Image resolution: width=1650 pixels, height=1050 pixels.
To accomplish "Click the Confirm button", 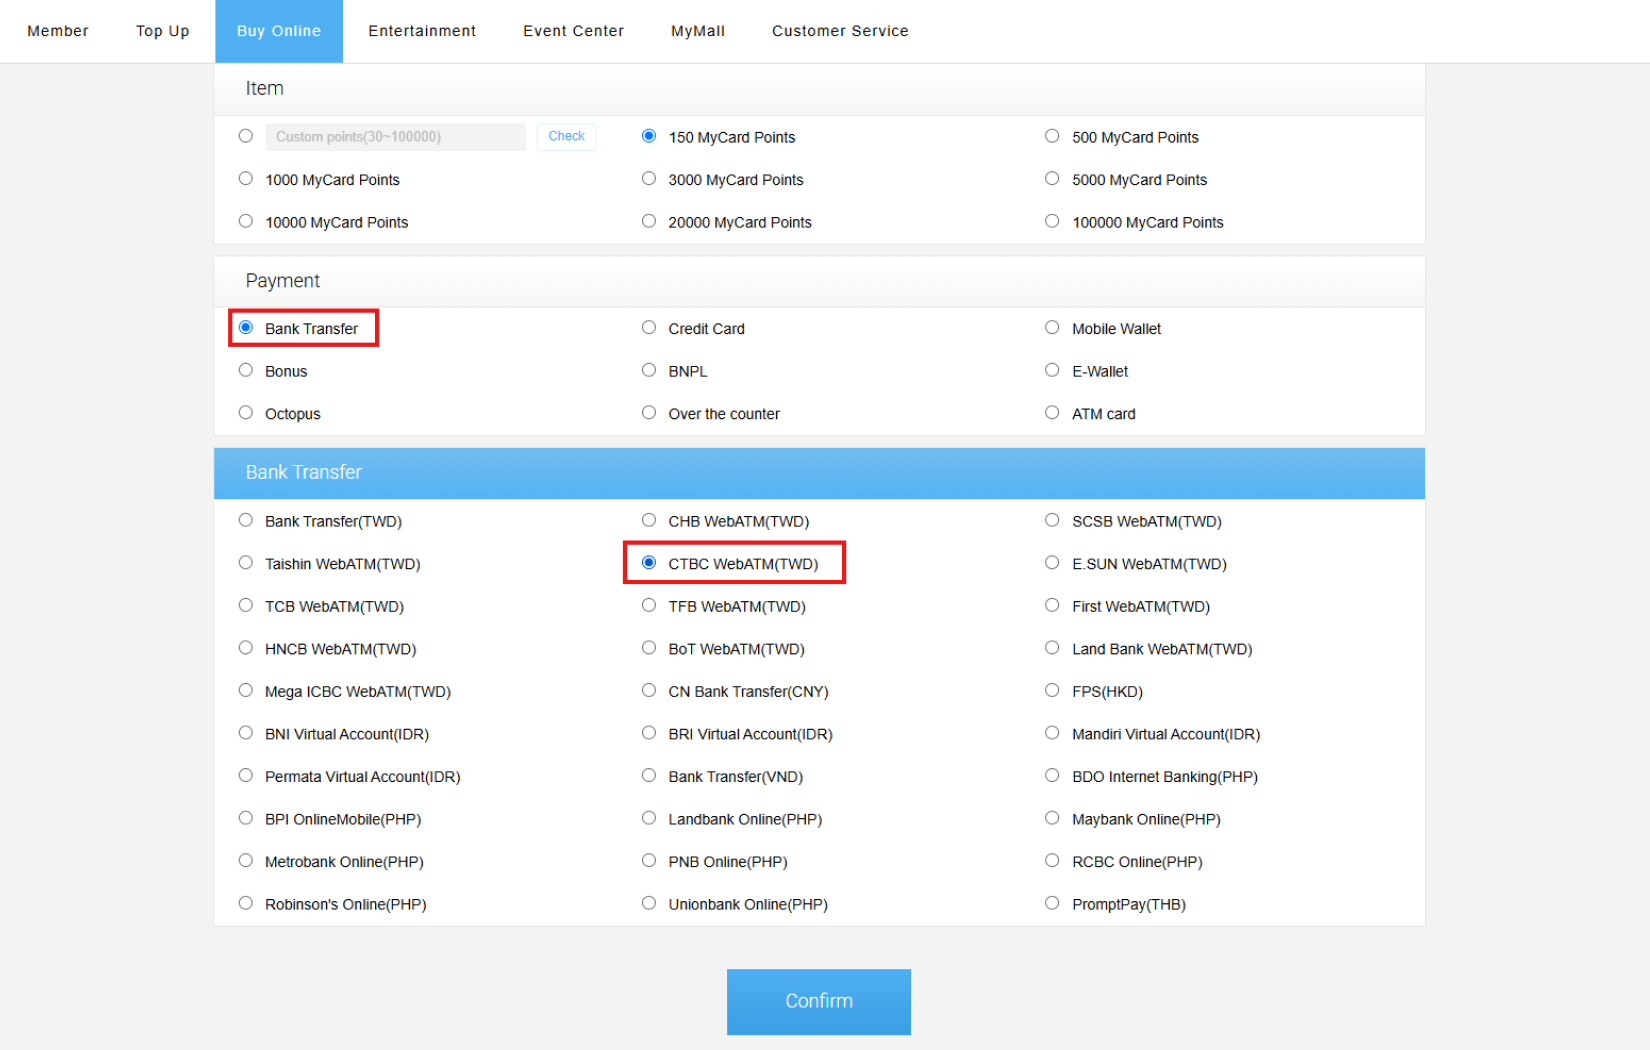I will 819,1001.
